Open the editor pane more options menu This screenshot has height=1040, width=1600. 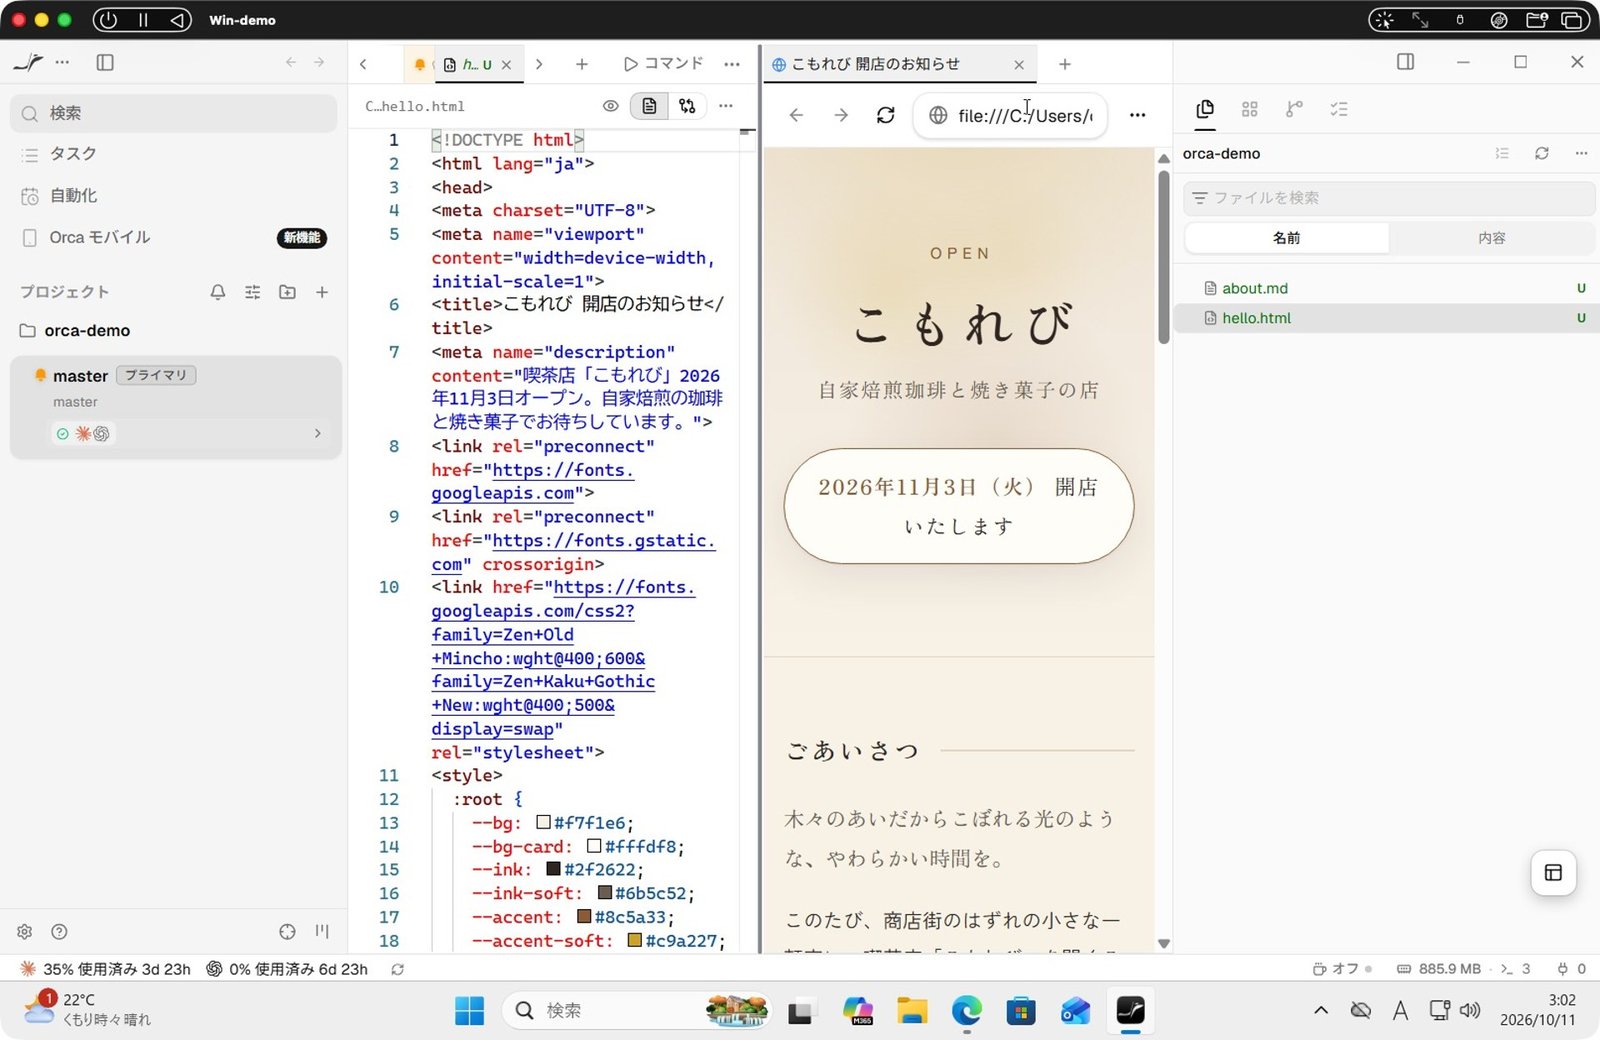[x=732, y=64]
